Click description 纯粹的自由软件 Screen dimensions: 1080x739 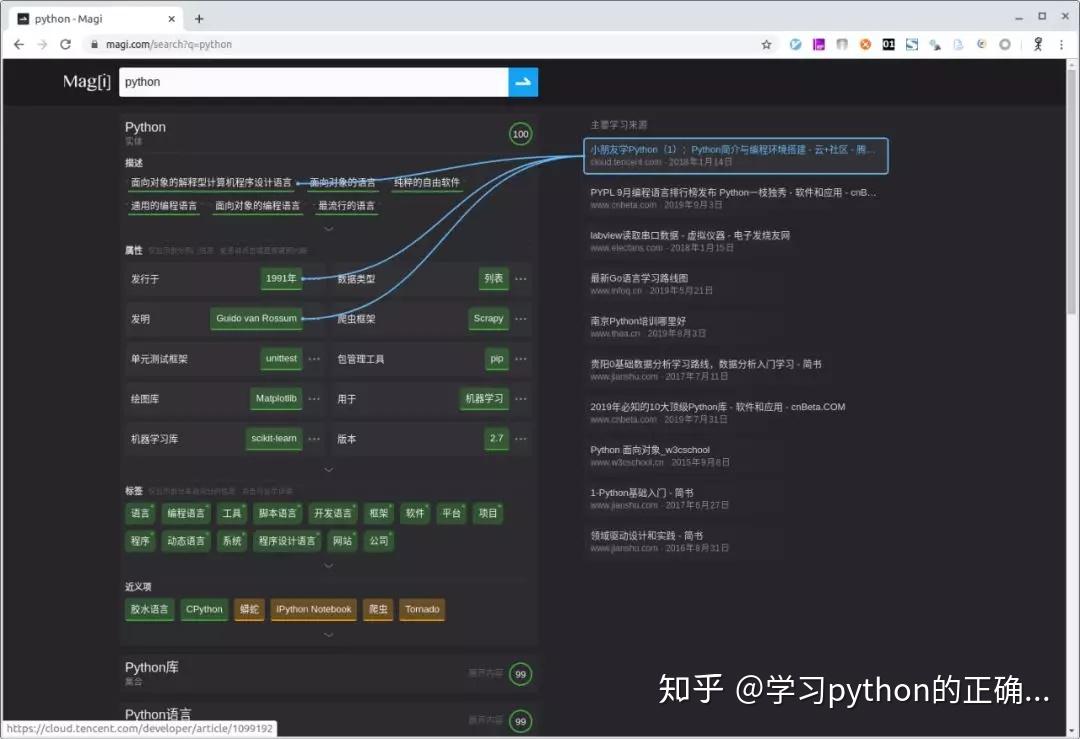tap(426, 183)
